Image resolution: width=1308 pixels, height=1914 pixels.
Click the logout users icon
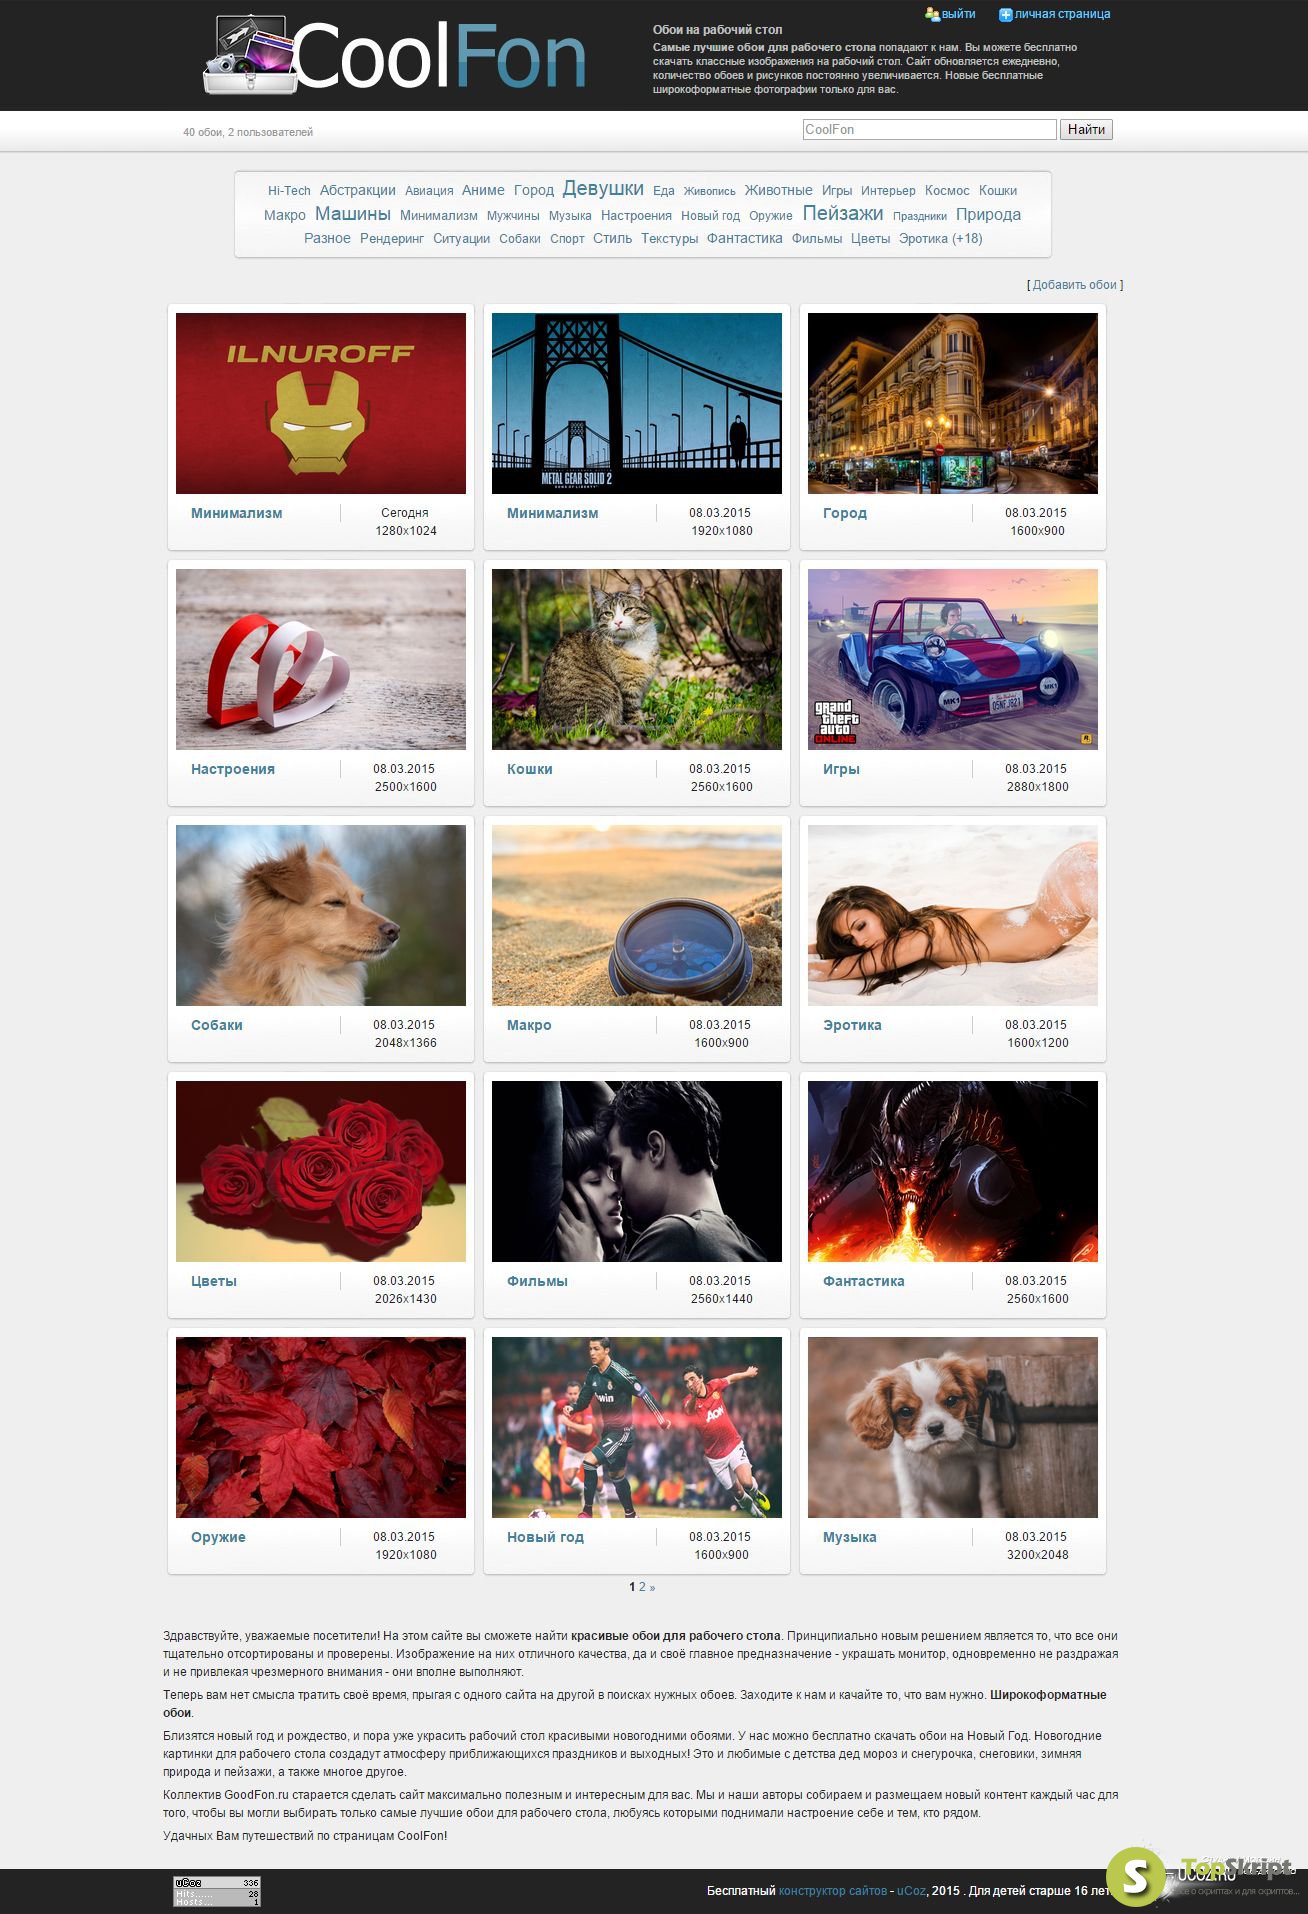coord(932,14)
